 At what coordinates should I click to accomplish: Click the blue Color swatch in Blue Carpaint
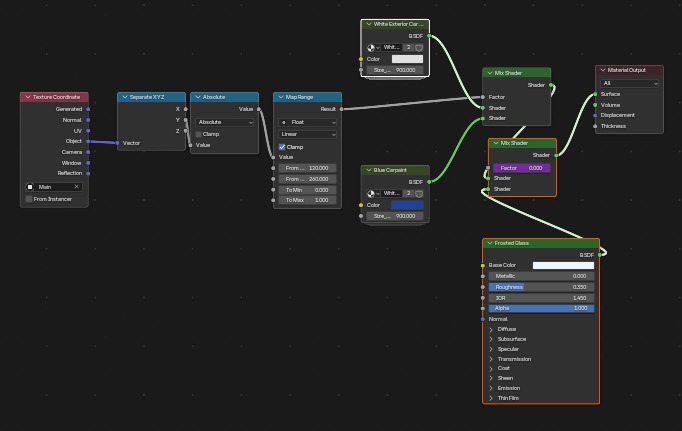tap(407, 205)
